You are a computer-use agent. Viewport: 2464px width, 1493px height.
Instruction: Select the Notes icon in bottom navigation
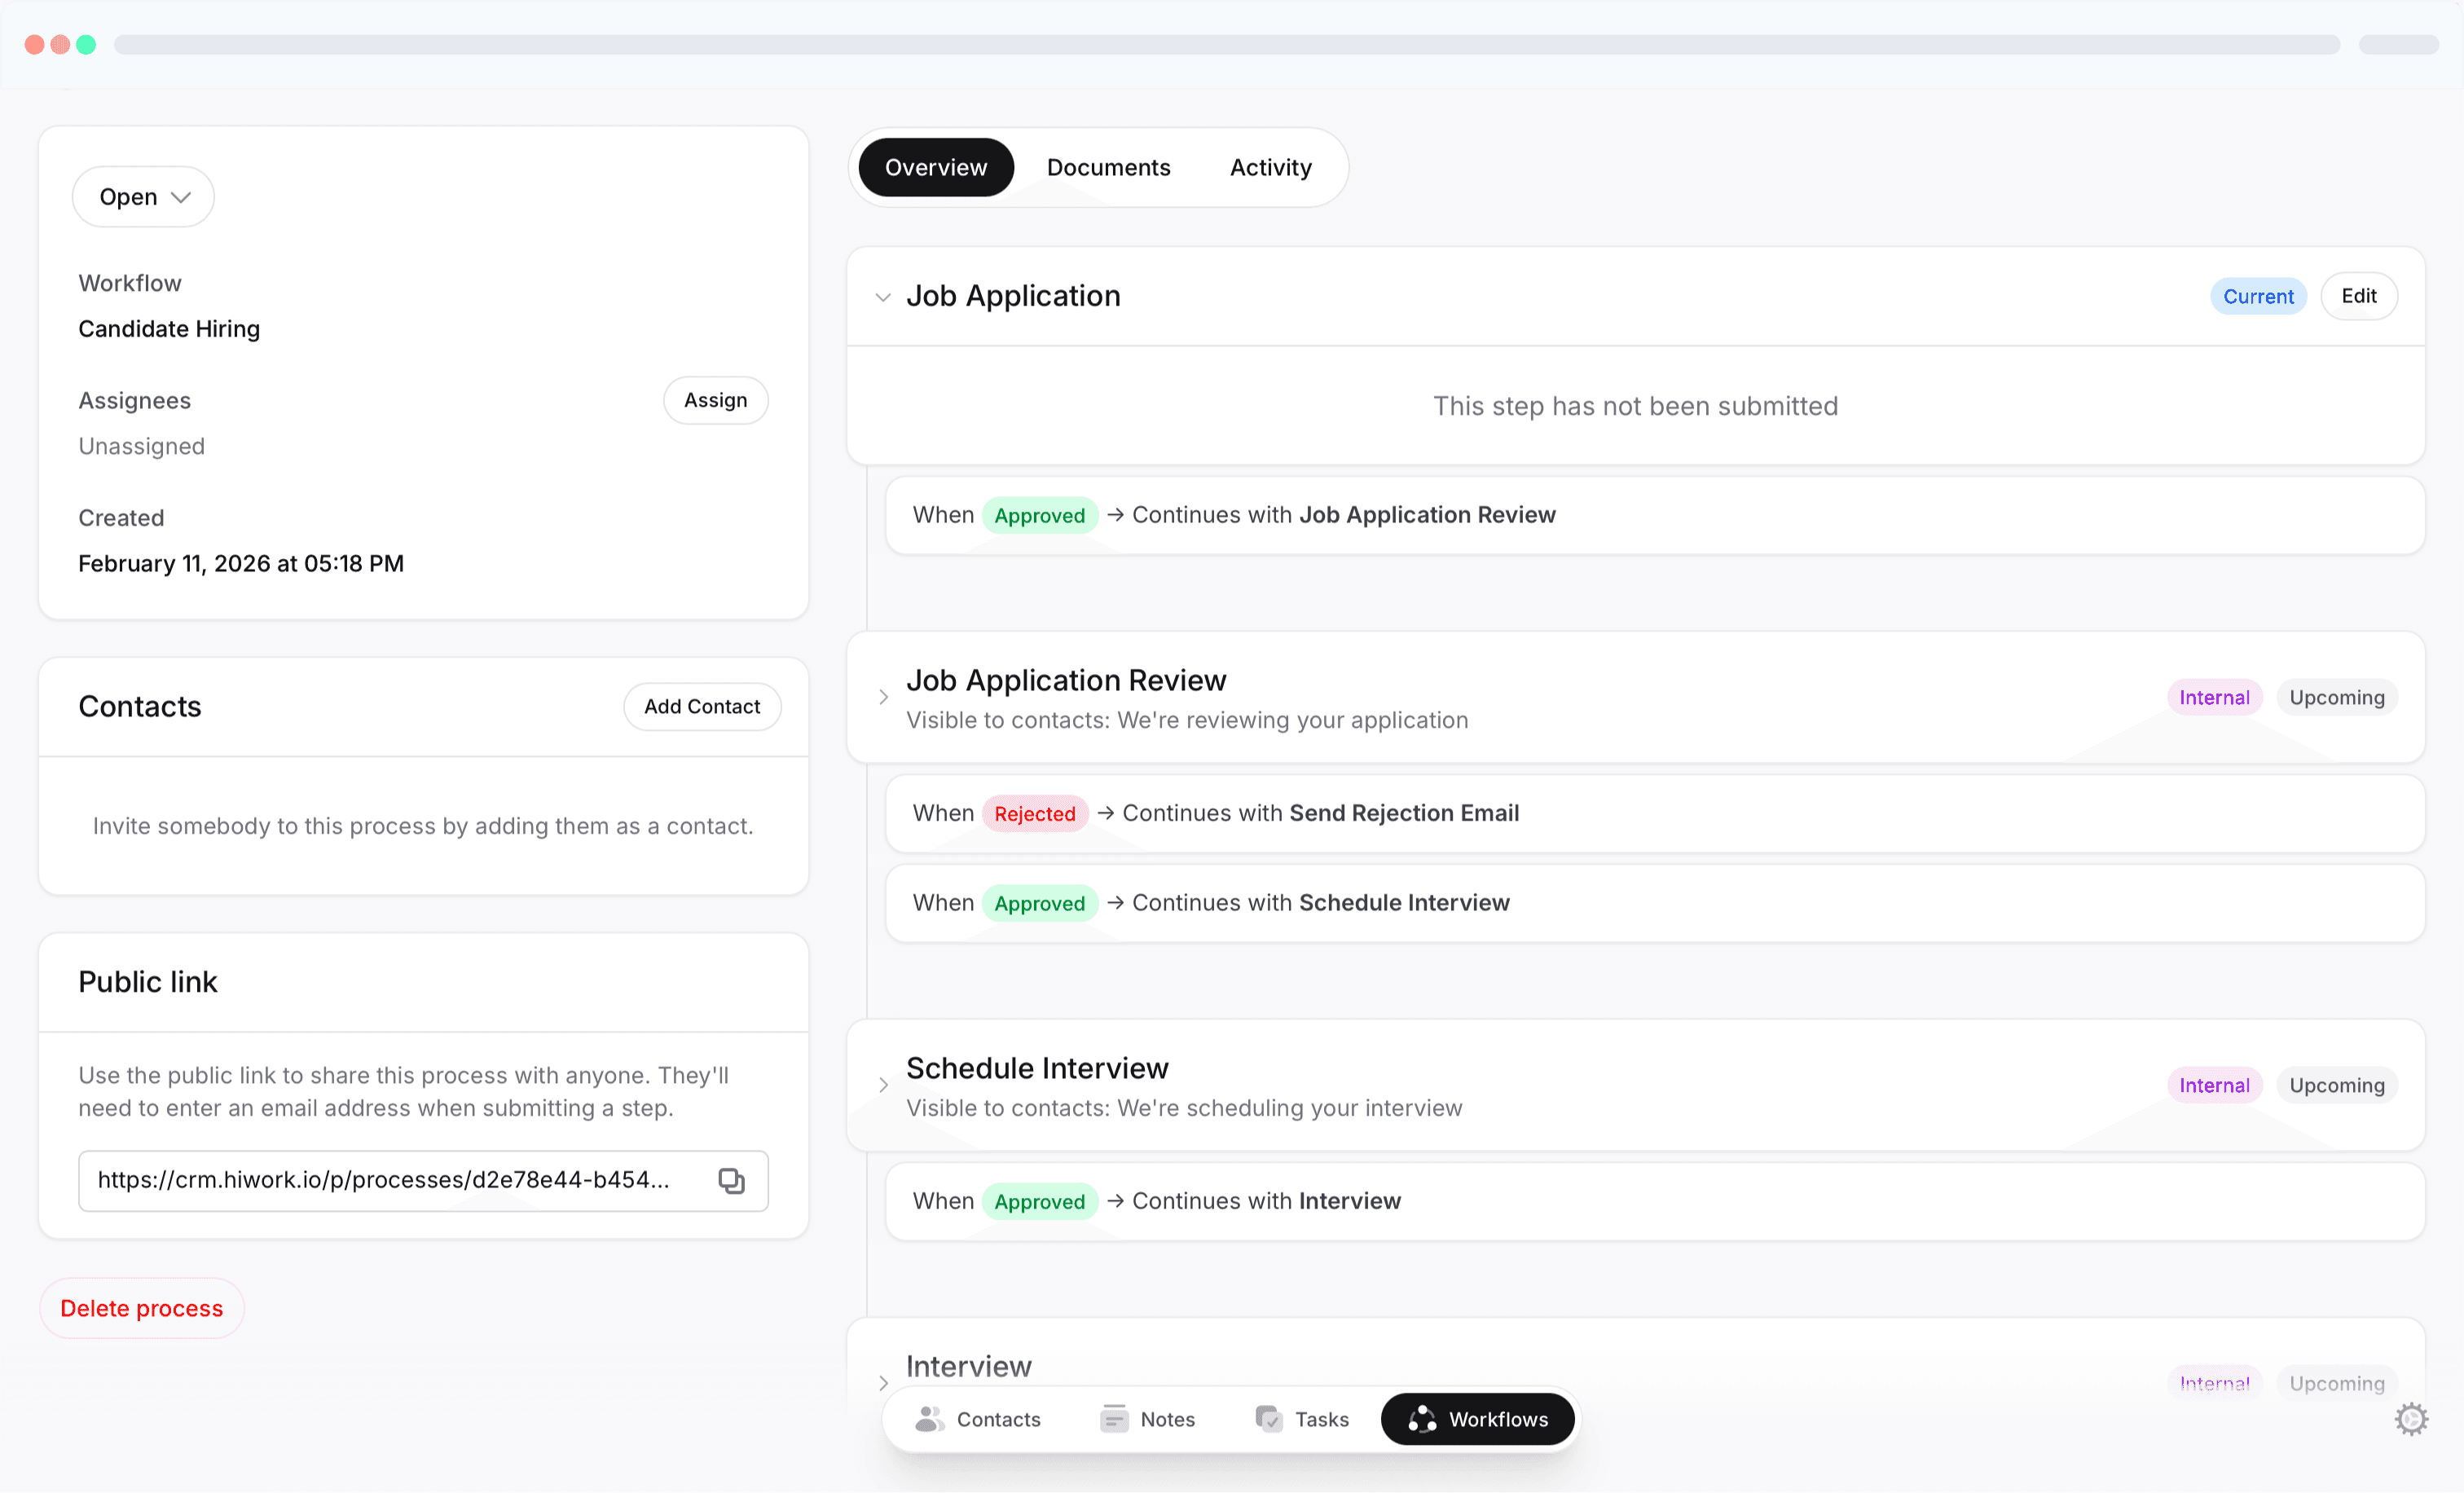click(x=1113, y=1419)
